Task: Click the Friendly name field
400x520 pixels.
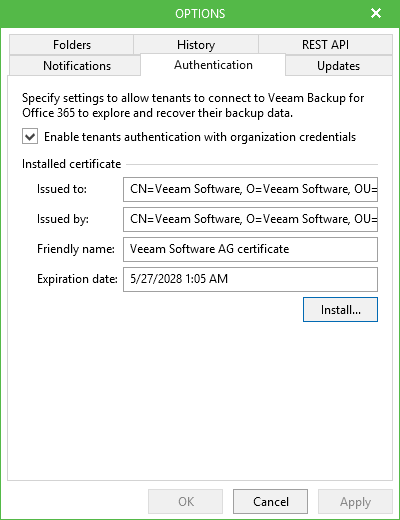Action: click(x=250, y=249)
